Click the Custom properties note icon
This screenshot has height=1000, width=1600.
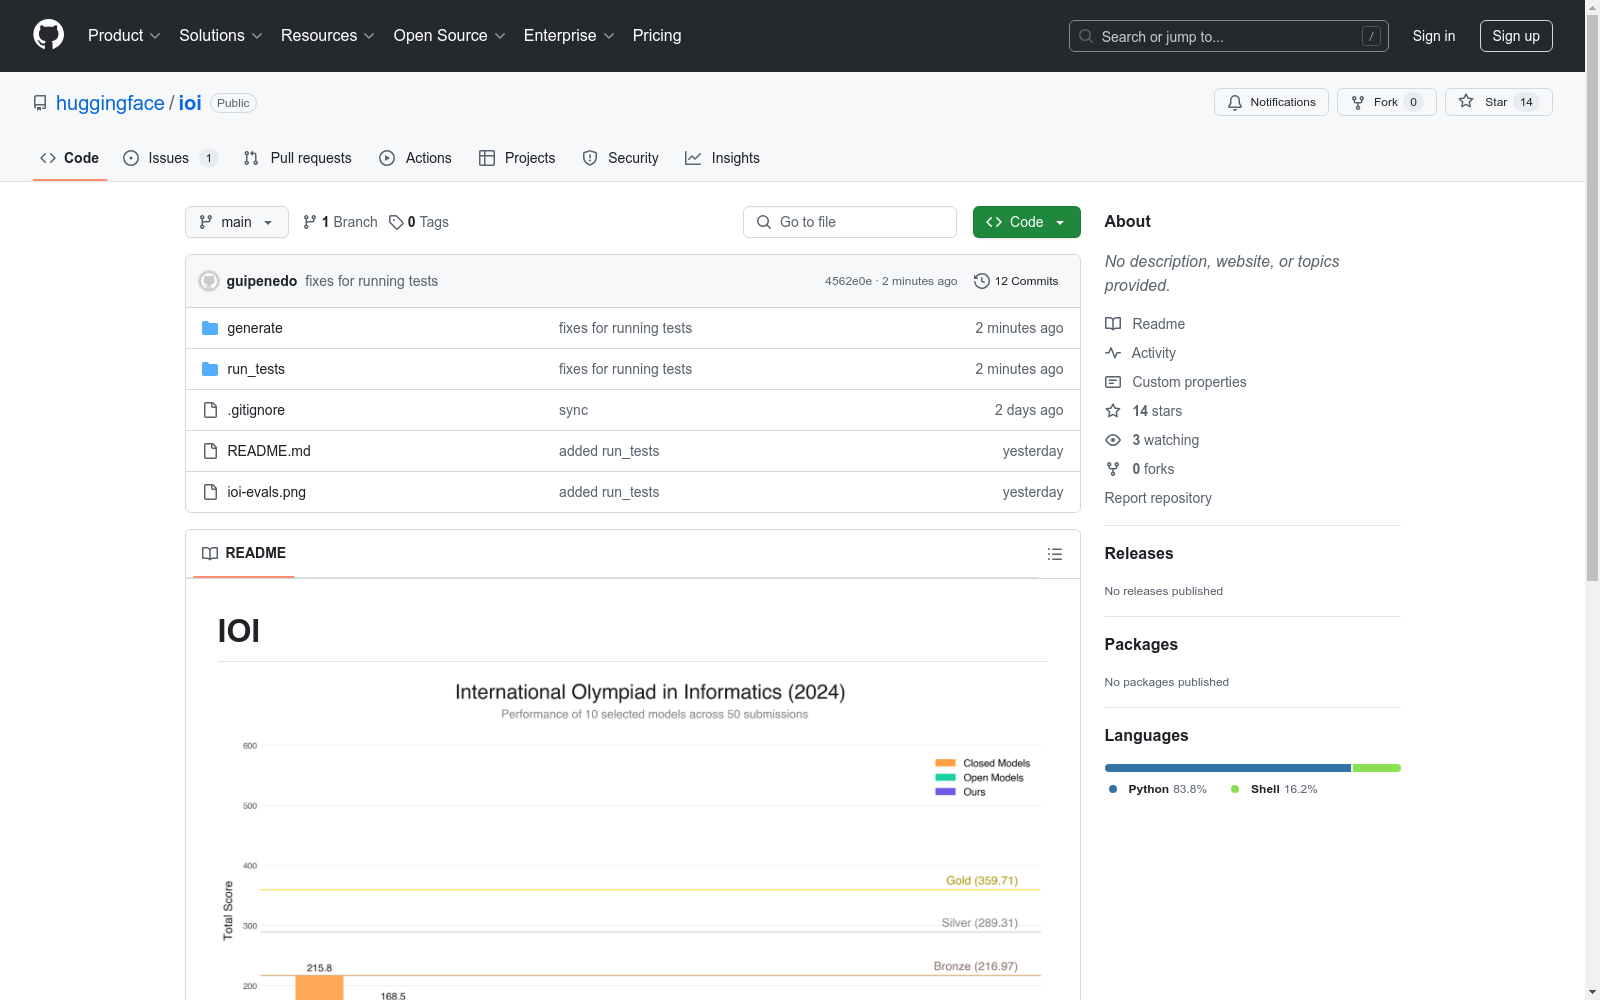coord(1113,382)
